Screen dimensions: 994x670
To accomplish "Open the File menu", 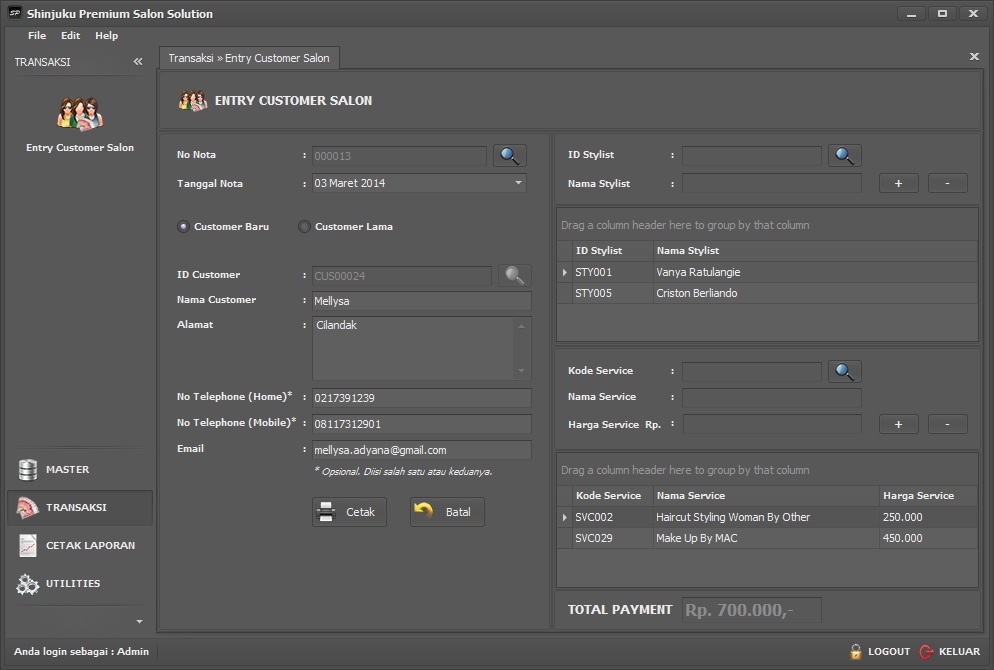I will (37, 35).
